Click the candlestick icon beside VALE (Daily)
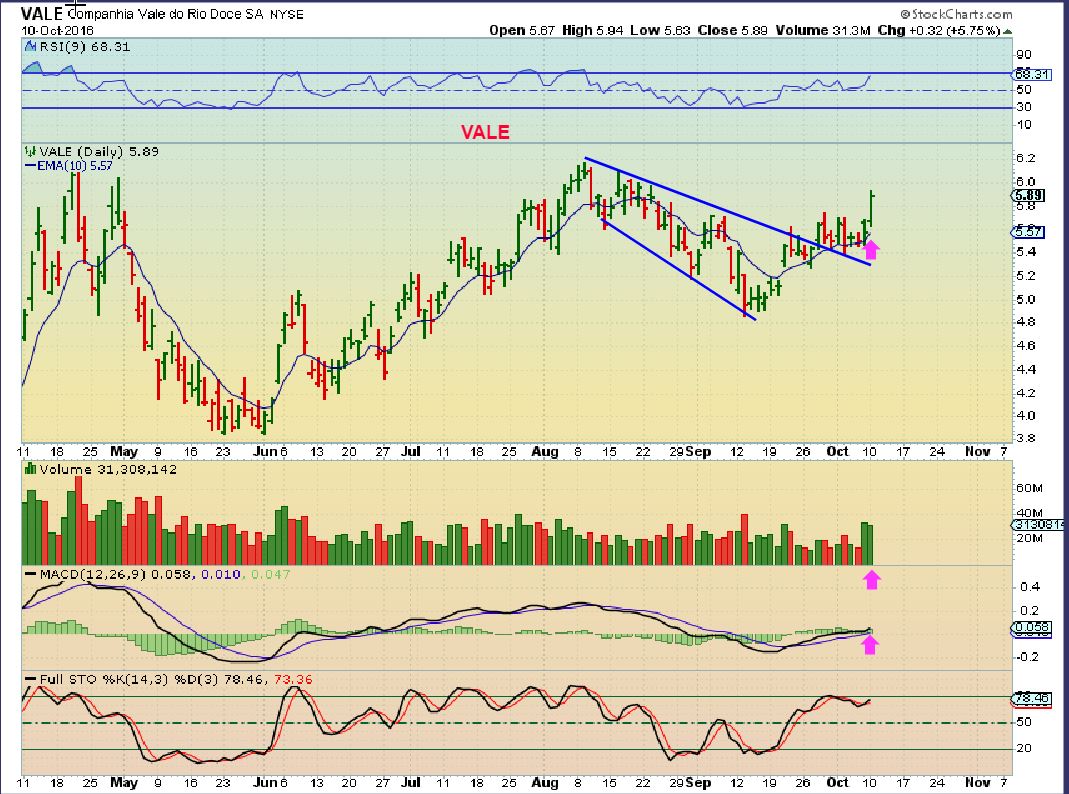The height and width of the screenshot is (794, 1069). point(30,151)
